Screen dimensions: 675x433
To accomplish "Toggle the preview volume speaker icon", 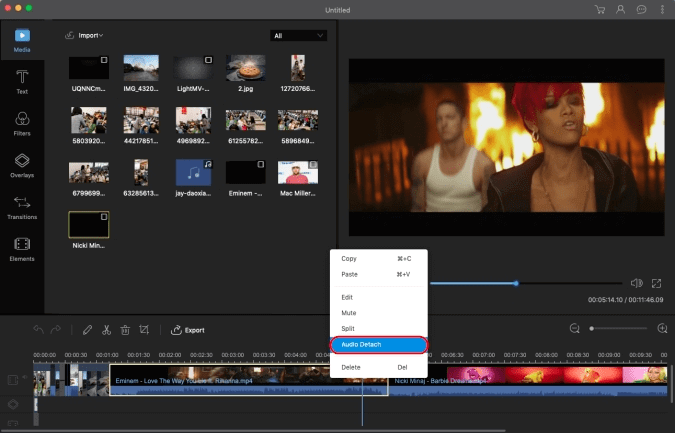I will tap(636, 284).
